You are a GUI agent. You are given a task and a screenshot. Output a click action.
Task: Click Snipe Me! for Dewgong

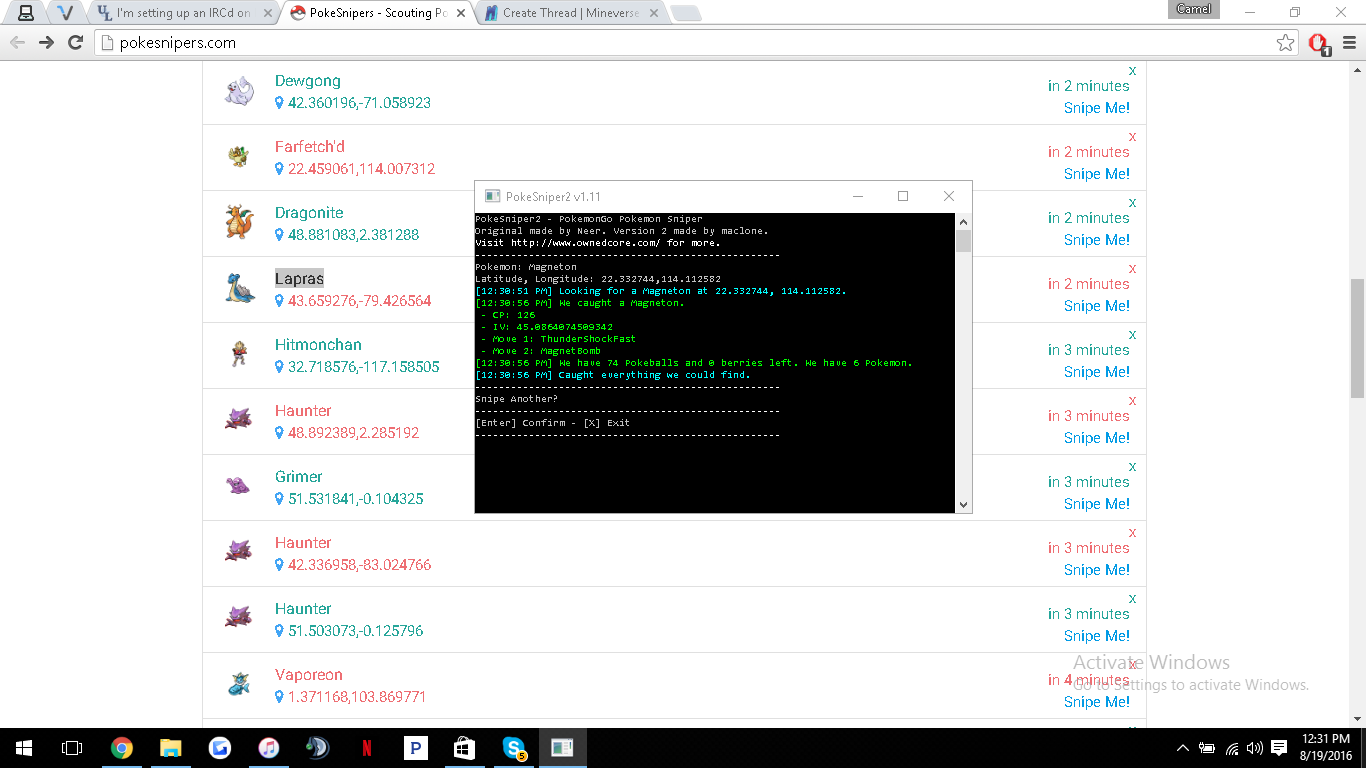(1097, 108)
